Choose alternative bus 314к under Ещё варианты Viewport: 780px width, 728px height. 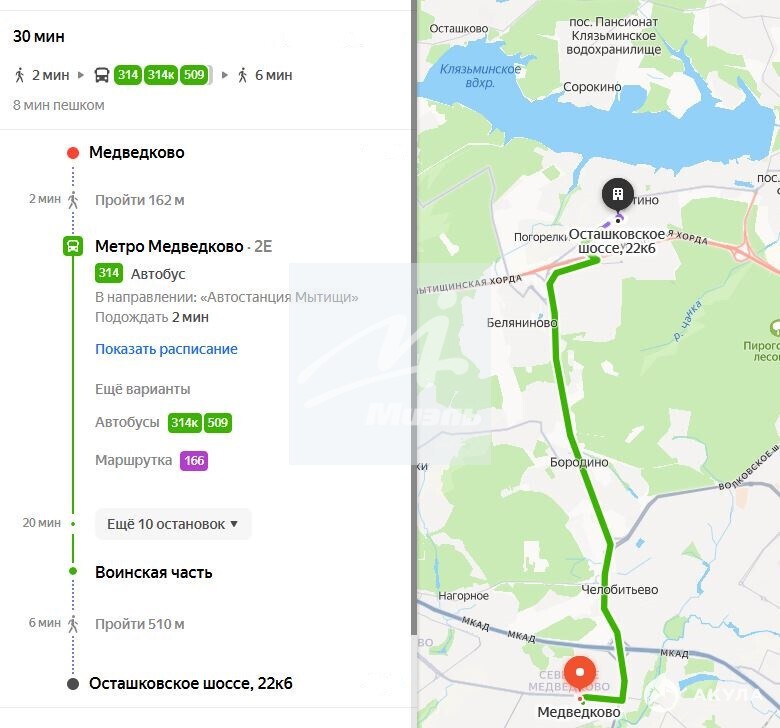point(185,423)
